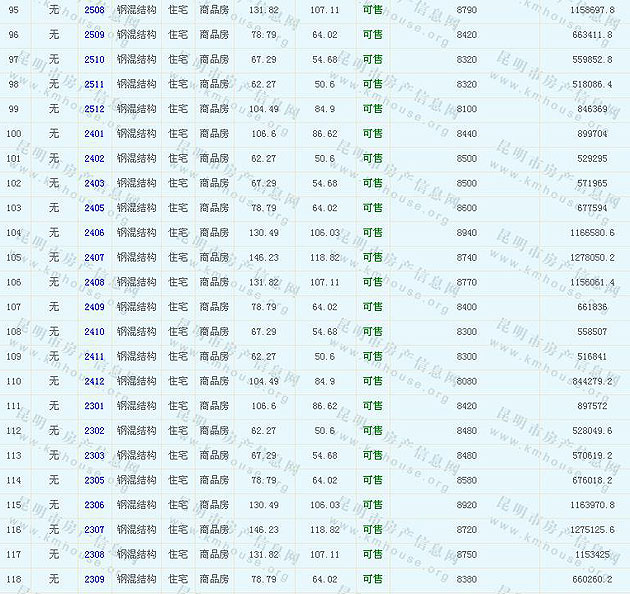The height and width of the screenshot is (594, 630).
Task: Open room 2309 link
Action: [94, 579]
